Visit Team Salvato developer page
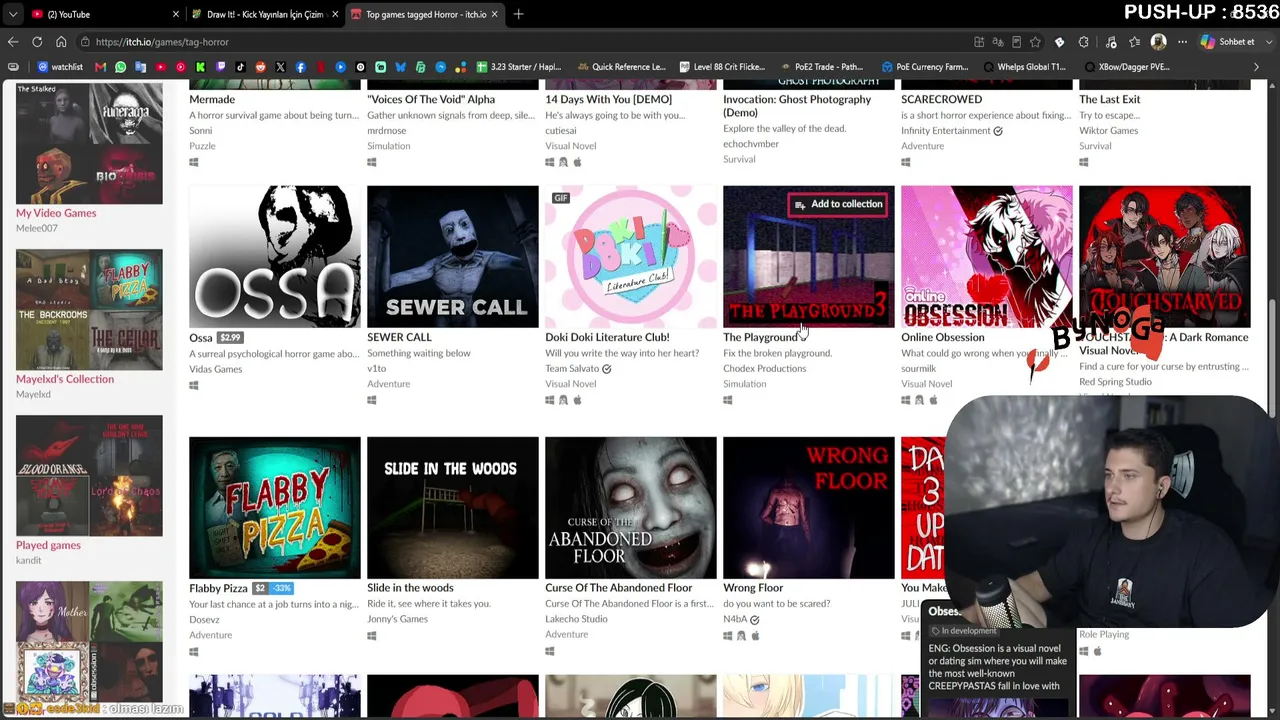Image resolution: width=1280 pixels, height=720 pixels. tap(572, 369)
